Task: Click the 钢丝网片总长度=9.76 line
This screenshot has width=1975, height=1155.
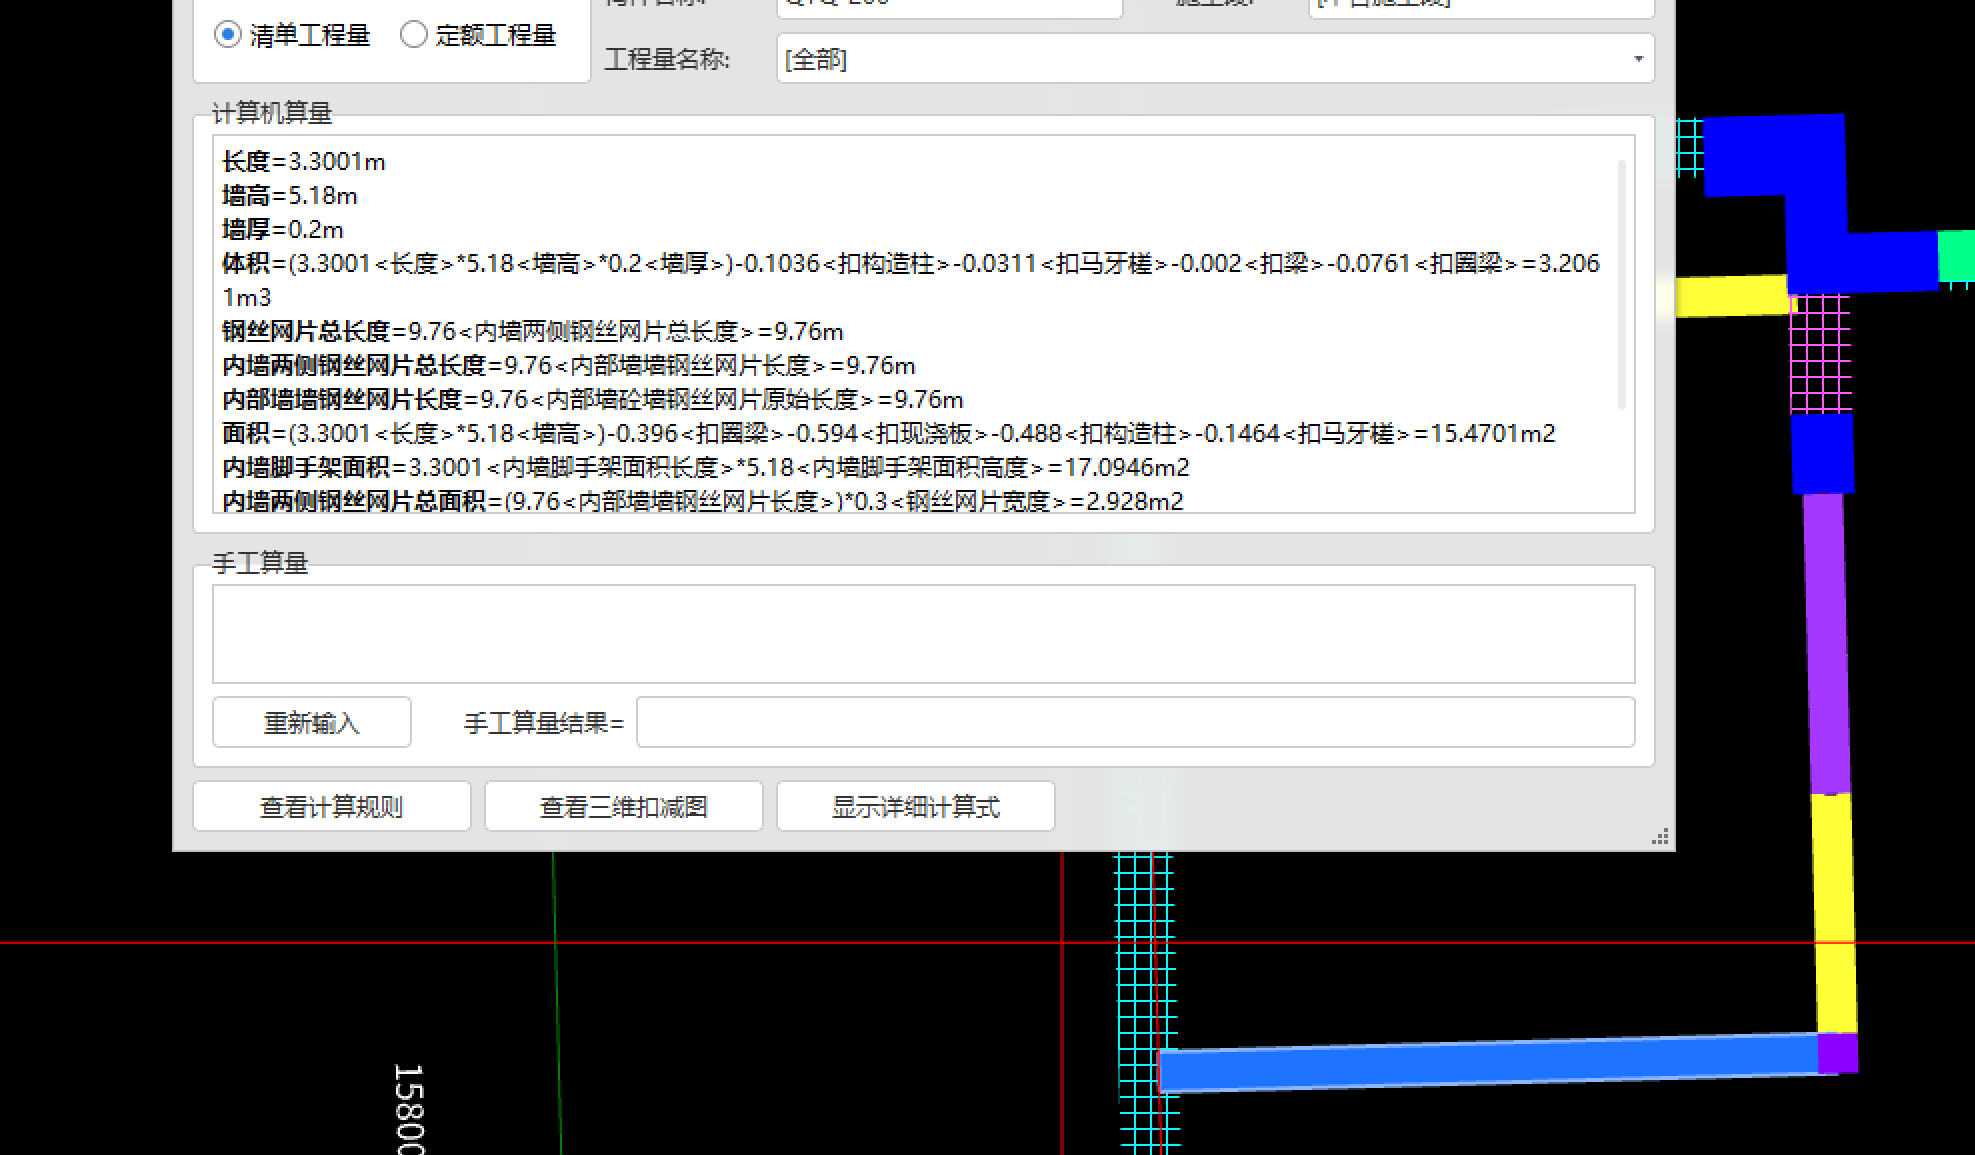Action: 533,331
